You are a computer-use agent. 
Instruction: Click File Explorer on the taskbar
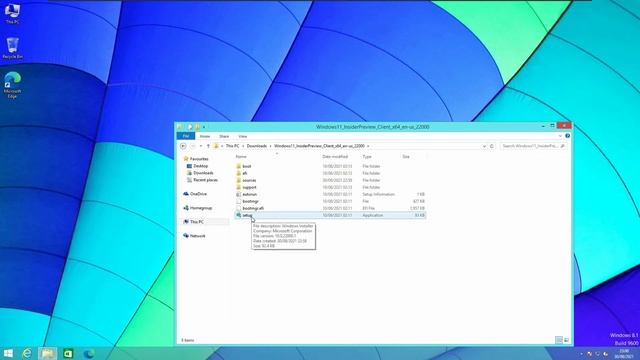click(47, 353)
